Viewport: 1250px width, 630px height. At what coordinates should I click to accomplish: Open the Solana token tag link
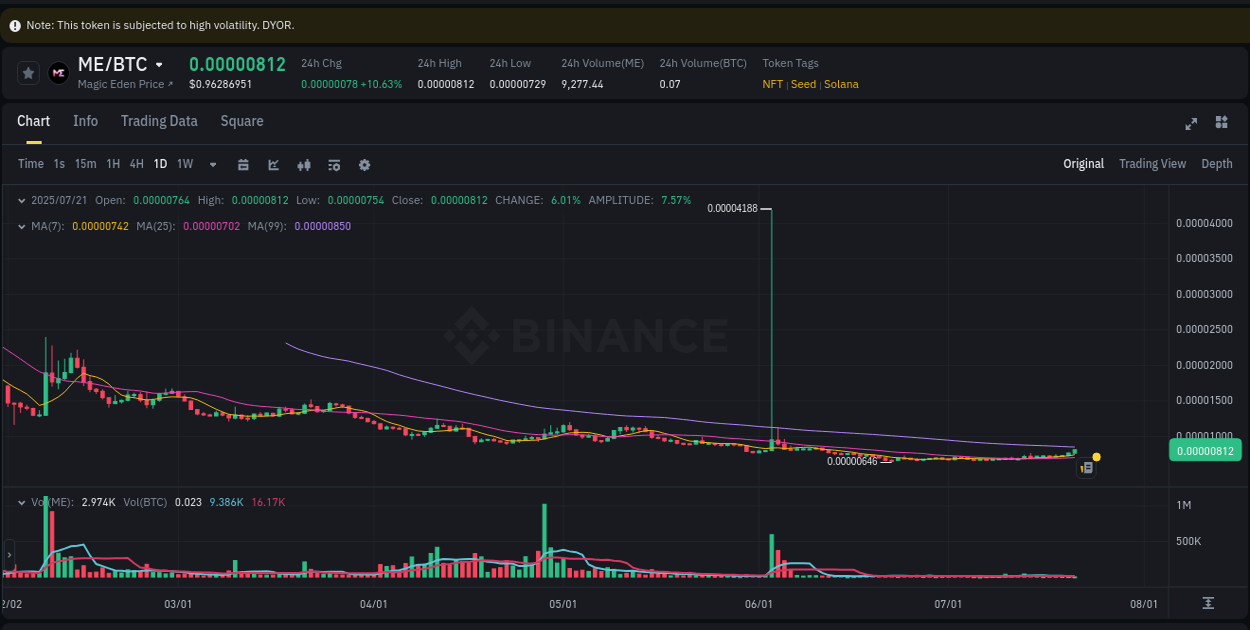point(841,84)
